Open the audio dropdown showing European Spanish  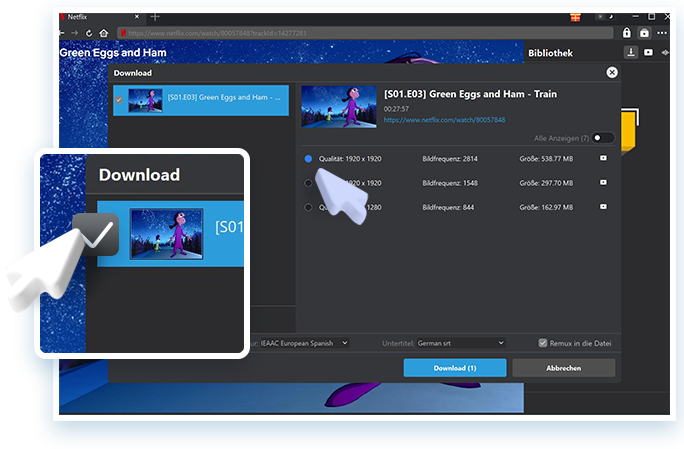(304, 343)
